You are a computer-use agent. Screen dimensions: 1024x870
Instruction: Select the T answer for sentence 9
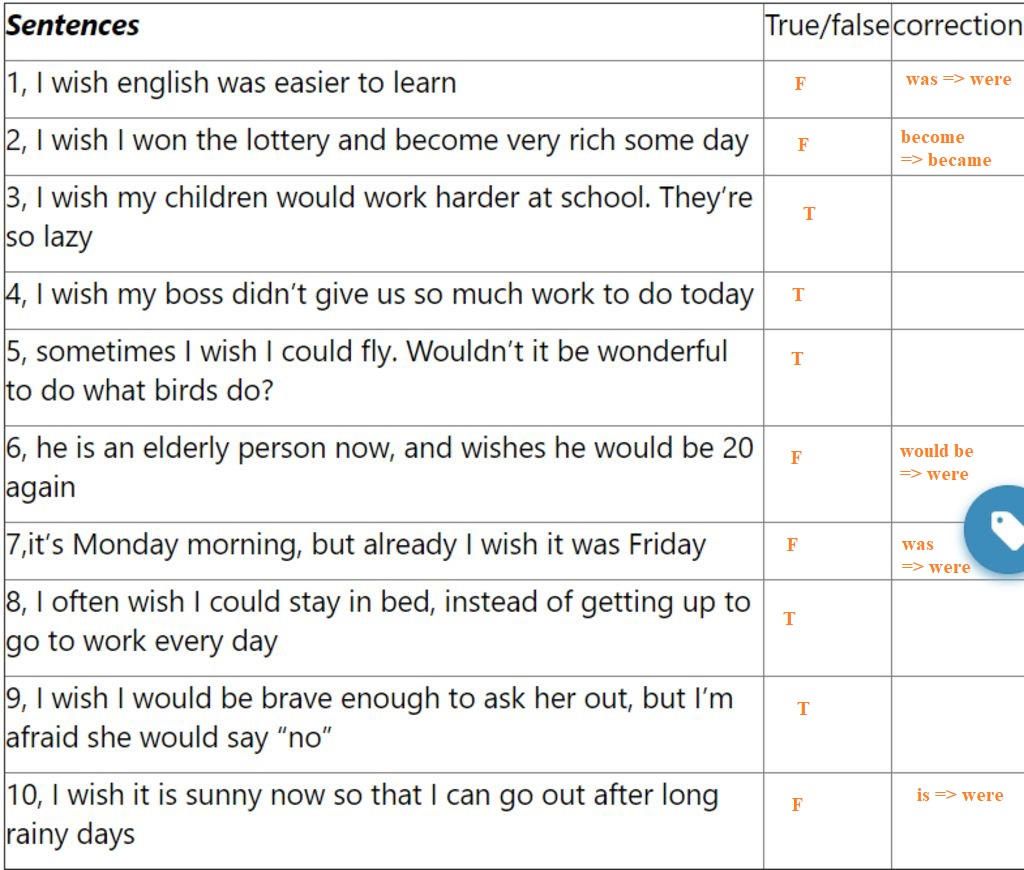click(803, 709)
